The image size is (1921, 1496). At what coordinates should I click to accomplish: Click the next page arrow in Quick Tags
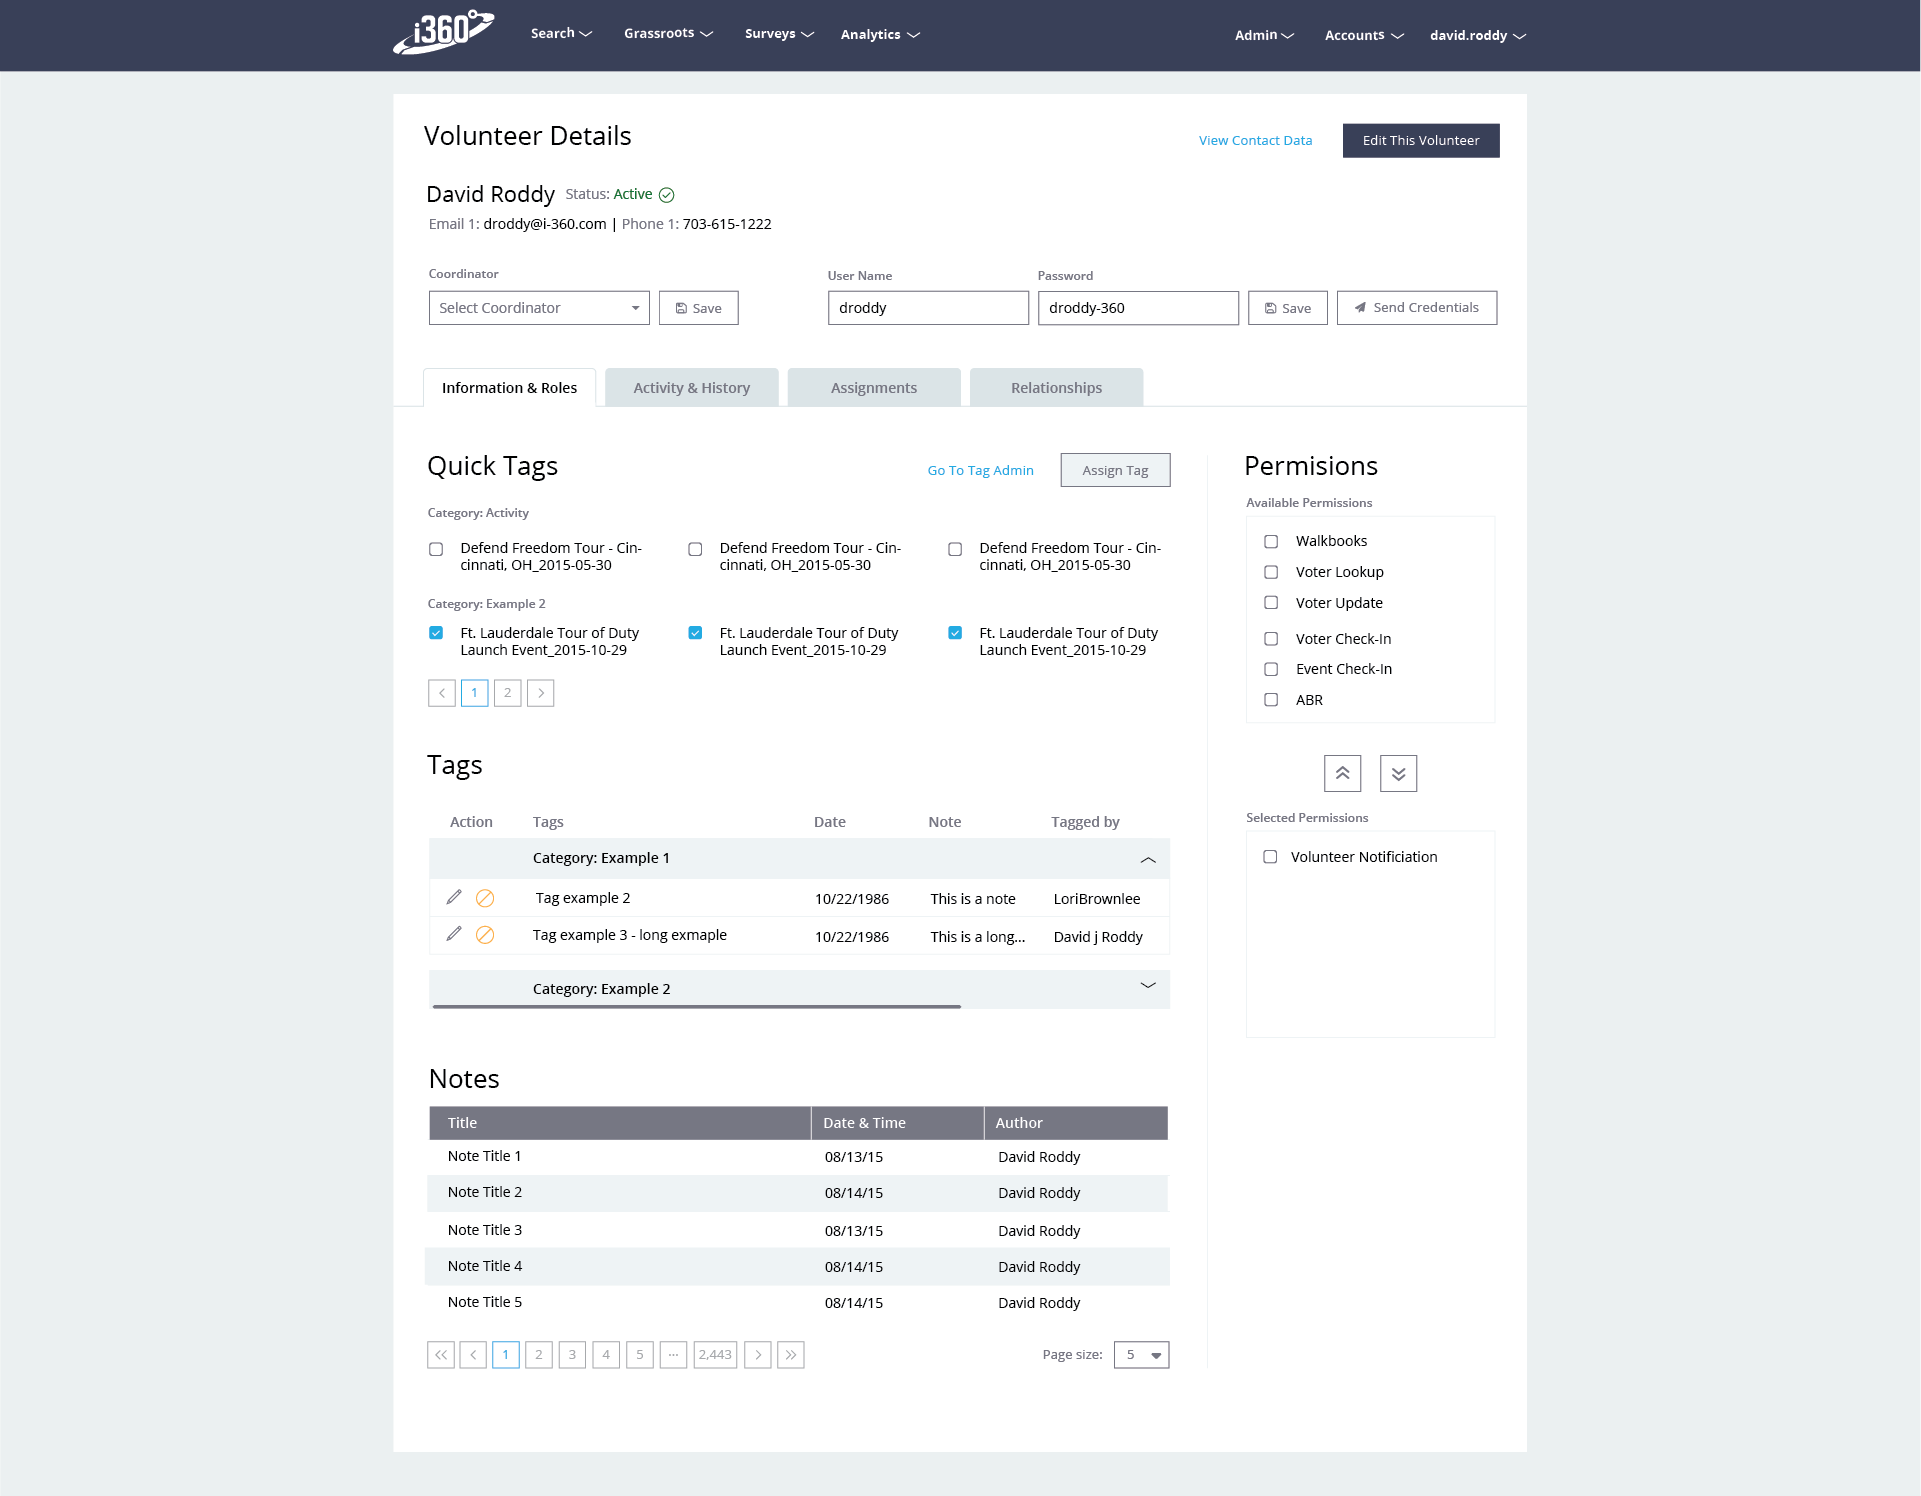pyautogui.click(x=541, y=693)
